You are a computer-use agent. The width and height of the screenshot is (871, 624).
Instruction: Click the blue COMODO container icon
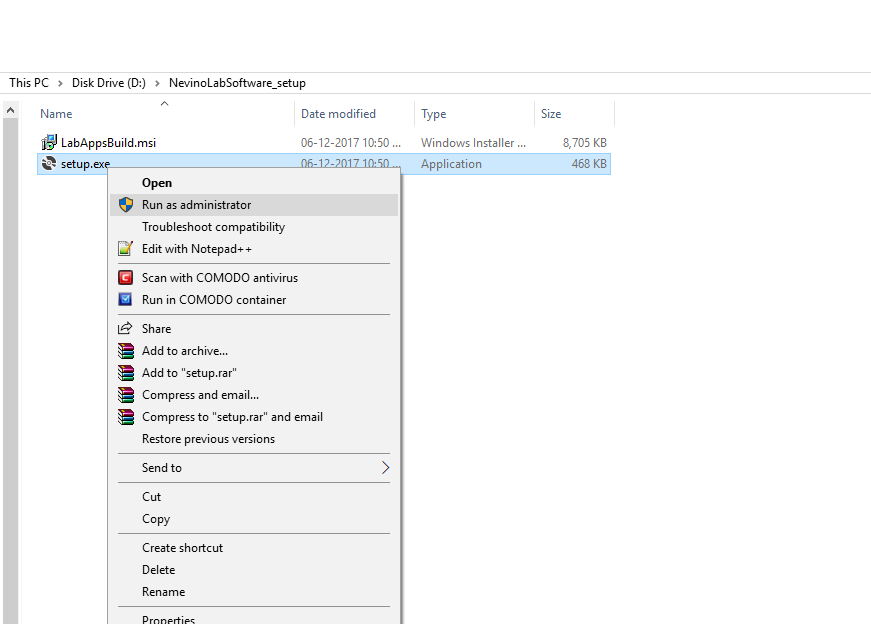[x=125, y=300]
